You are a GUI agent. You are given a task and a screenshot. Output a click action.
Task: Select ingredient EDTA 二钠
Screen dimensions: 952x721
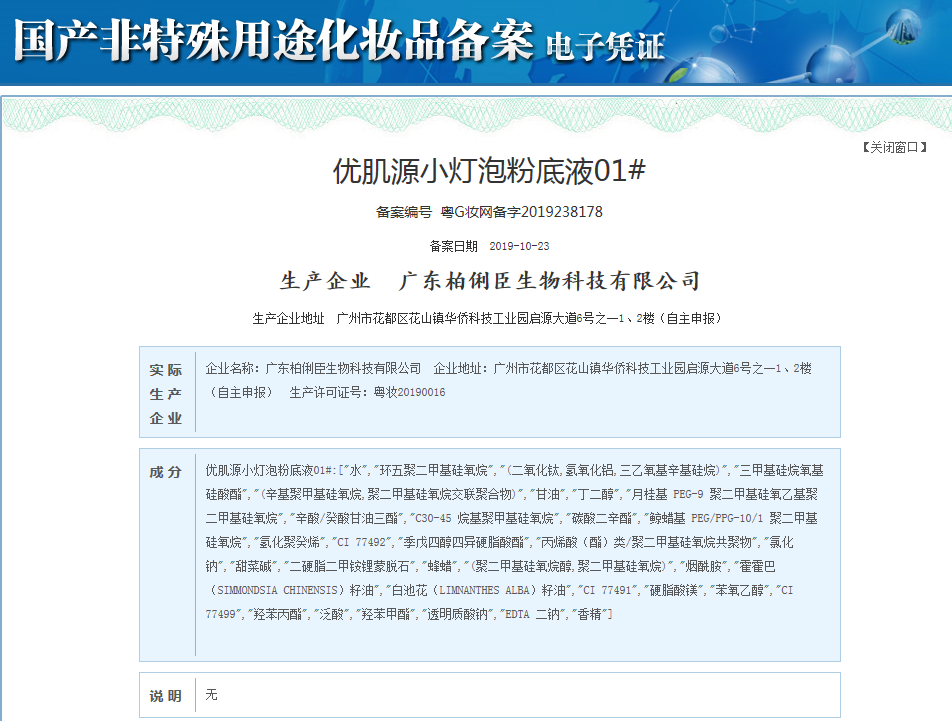point(532,614)
